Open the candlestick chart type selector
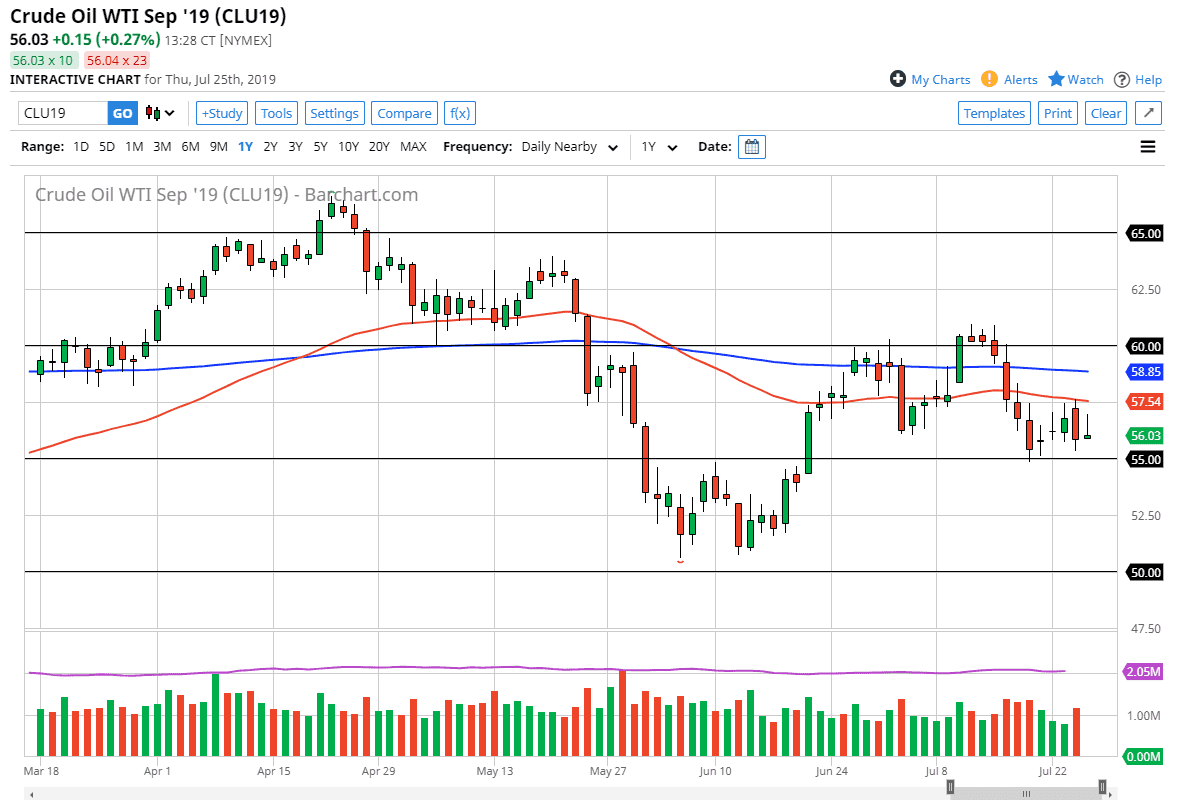This screenshot has width=1185, height=800. point(160,113)
